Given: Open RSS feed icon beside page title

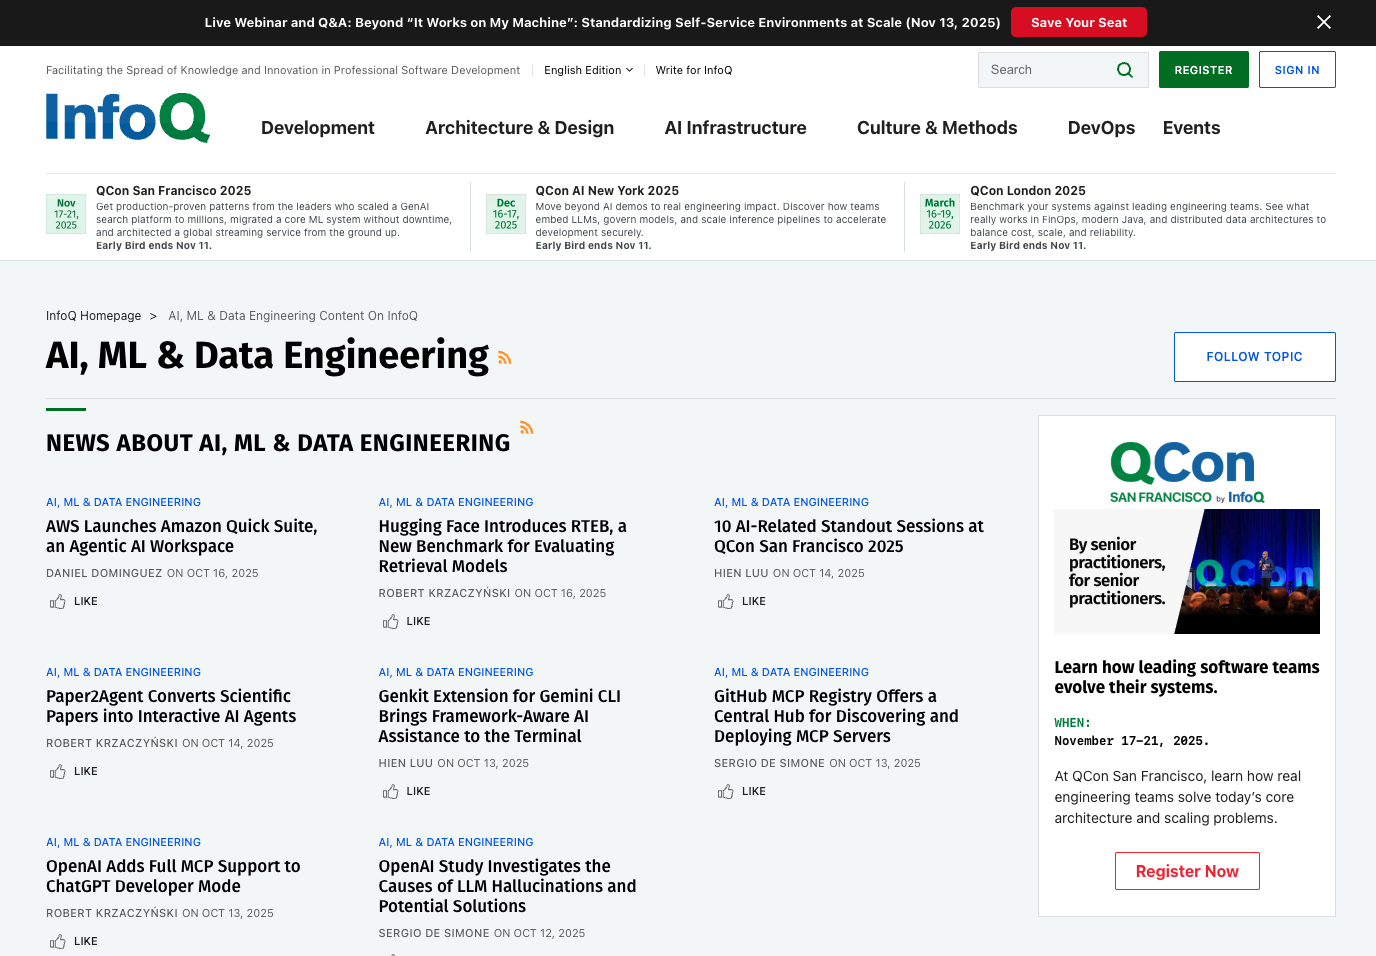Looking at the screenshot, I should pyautogui.click(x=505, y=358).
